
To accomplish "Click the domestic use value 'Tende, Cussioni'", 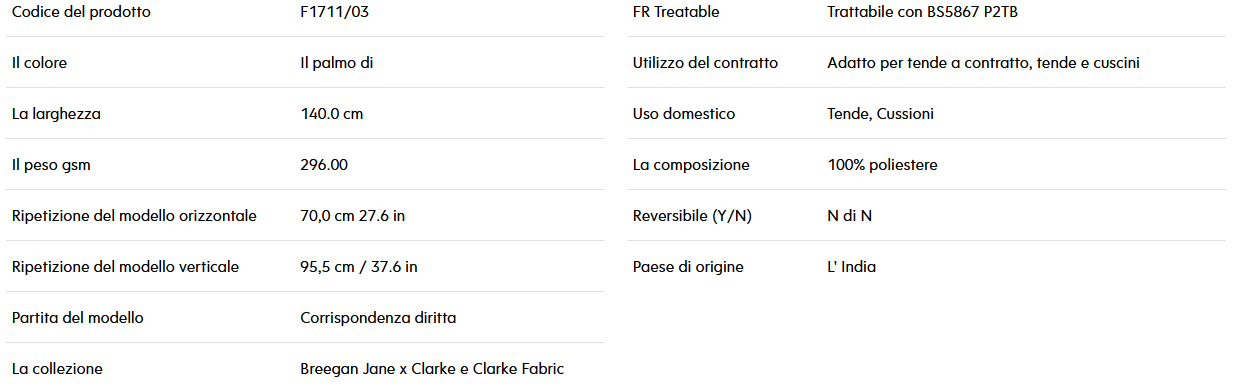I will pyautogui.click(x=881, y=114).
